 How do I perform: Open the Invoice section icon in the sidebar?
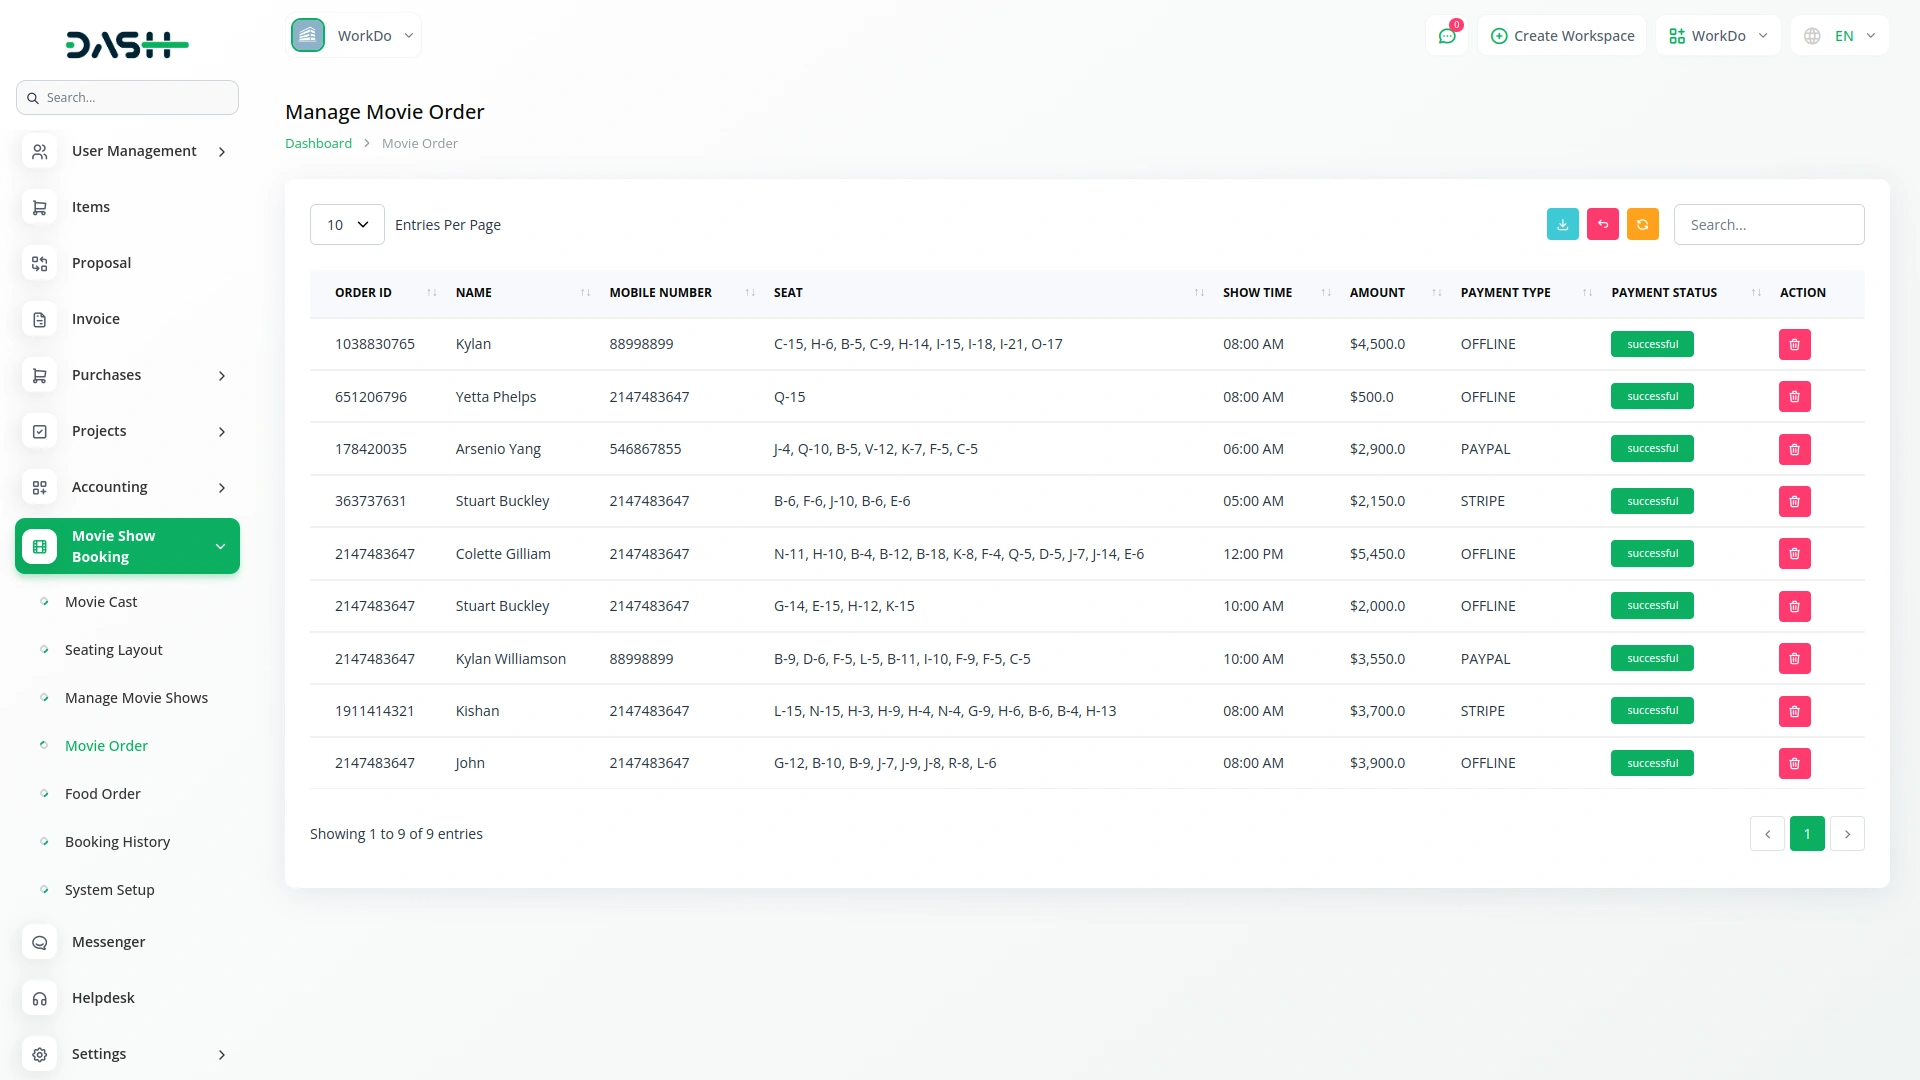[x=39, y=319]
